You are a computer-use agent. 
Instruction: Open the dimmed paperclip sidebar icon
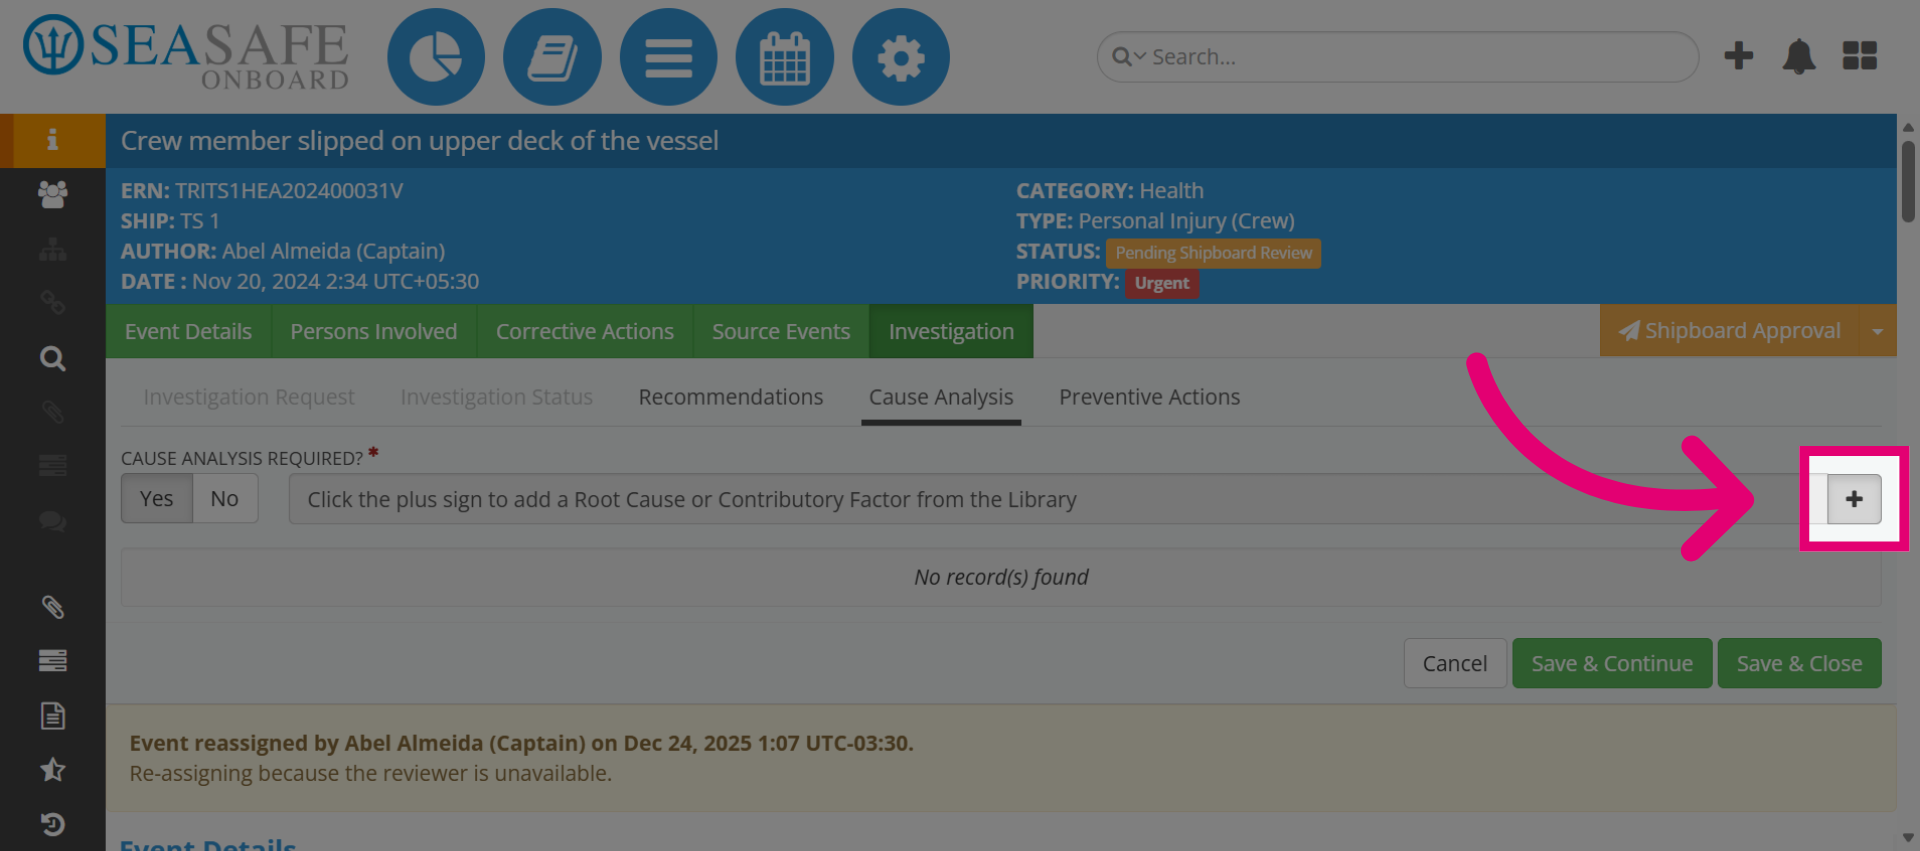pos(52,412)
